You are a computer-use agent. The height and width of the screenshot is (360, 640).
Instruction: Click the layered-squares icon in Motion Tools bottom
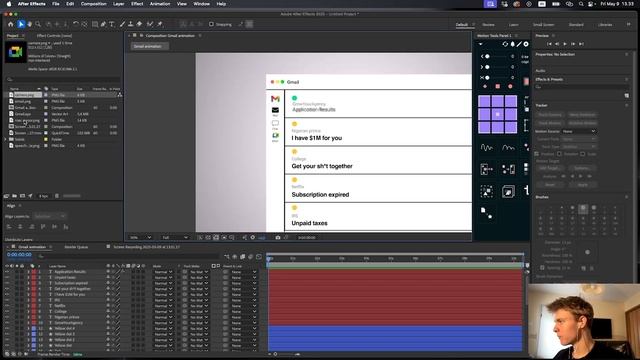508,191
